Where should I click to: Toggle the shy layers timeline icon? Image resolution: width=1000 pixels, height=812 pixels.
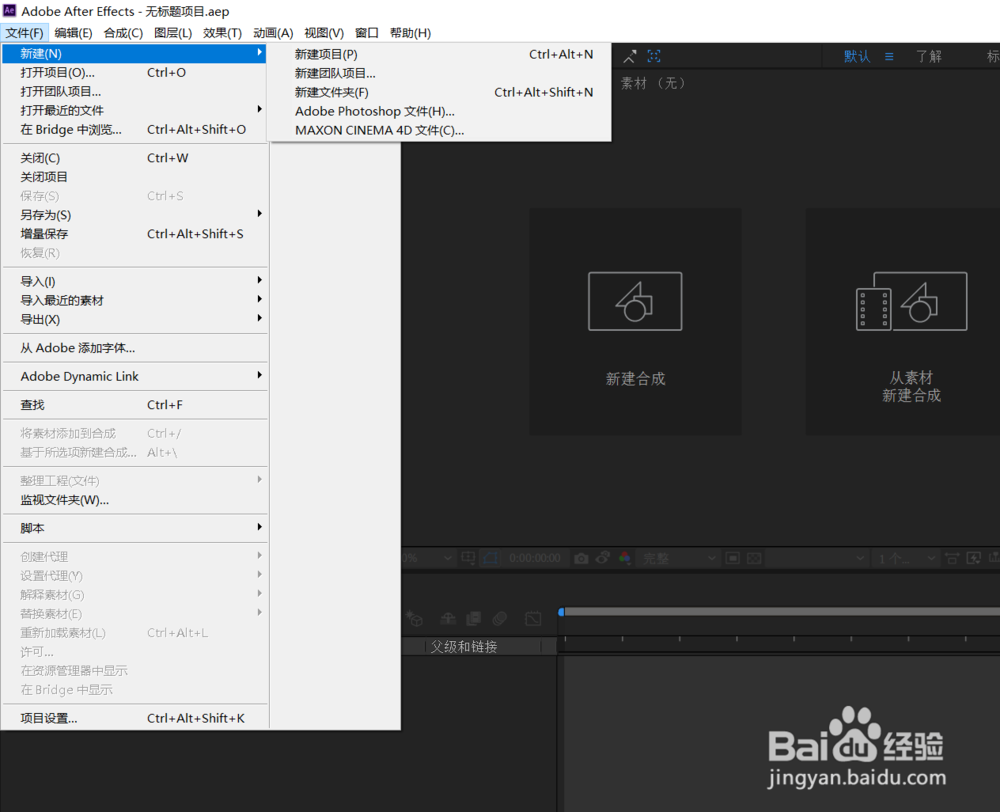coord(448,618)
